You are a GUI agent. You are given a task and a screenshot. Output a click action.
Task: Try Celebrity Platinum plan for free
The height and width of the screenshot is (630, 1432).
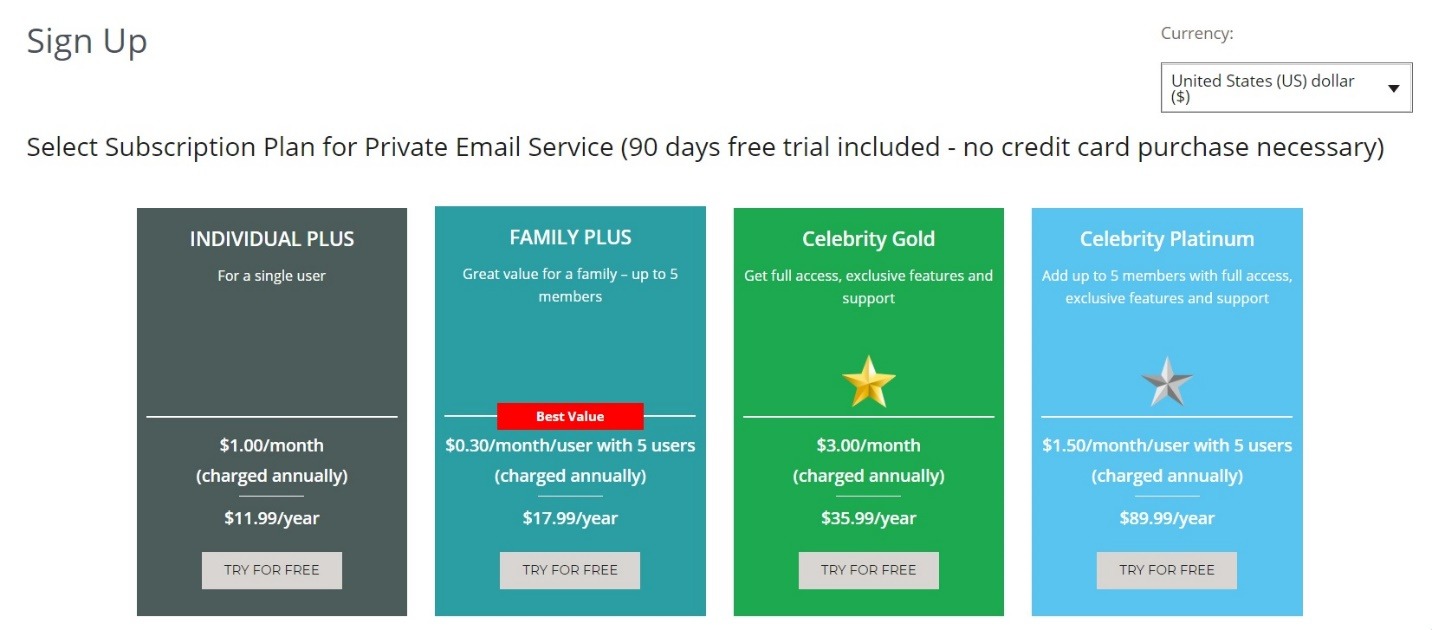1167,570
